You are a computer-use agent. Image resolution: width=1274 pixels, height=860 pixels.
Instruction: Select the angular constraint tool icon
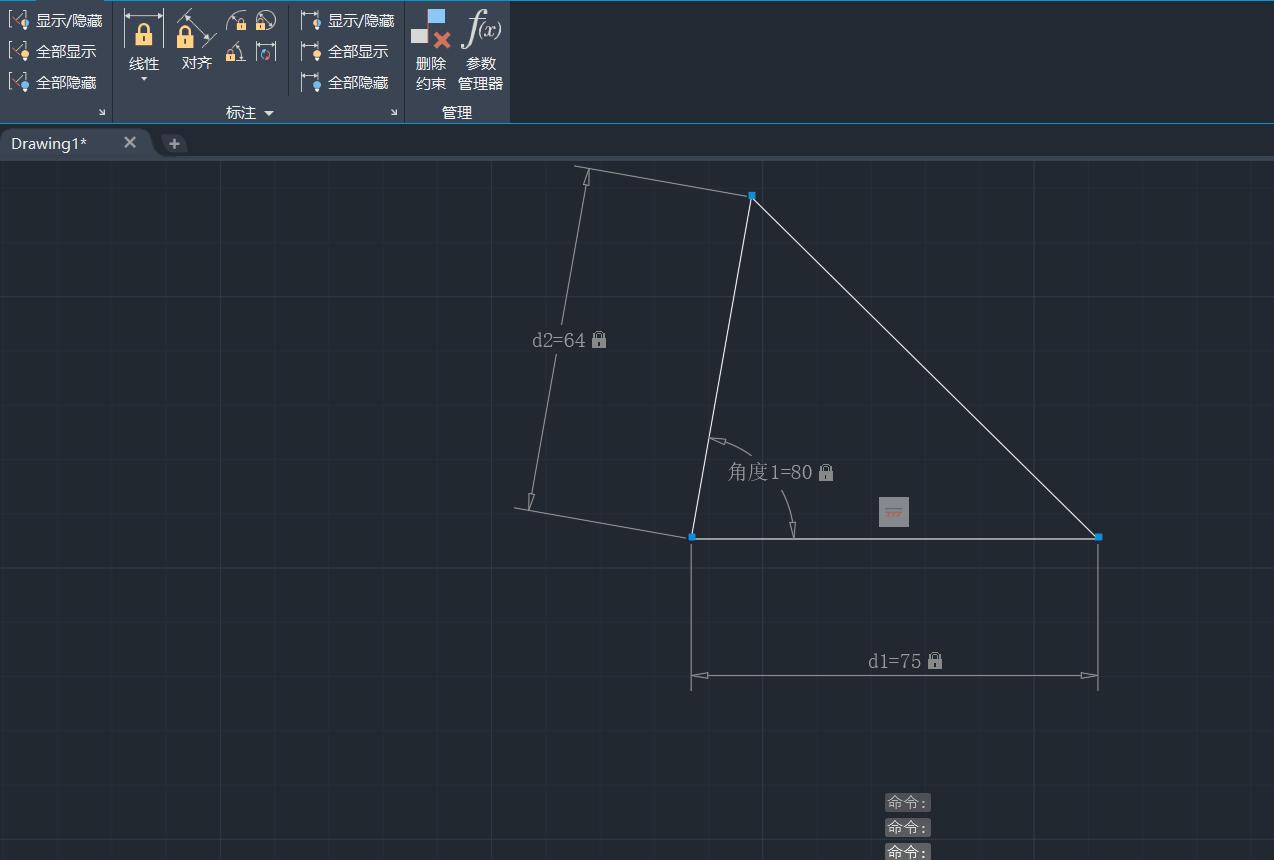[236, 52]
